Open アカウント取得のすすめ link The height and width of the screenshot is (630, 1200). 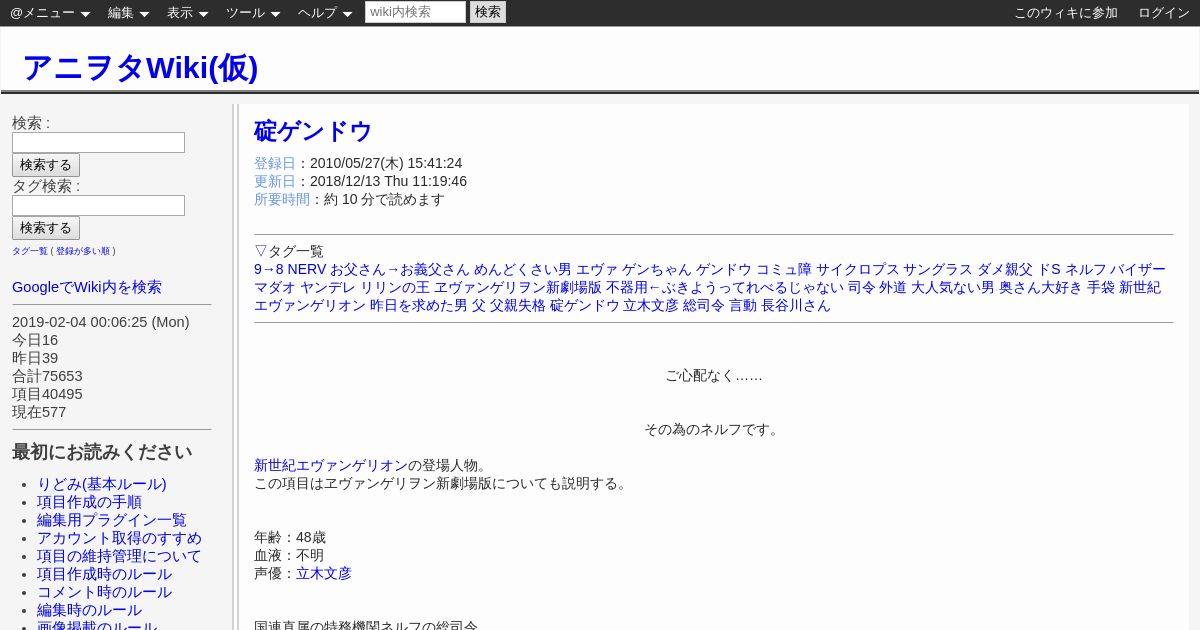(x=119, y=538)
